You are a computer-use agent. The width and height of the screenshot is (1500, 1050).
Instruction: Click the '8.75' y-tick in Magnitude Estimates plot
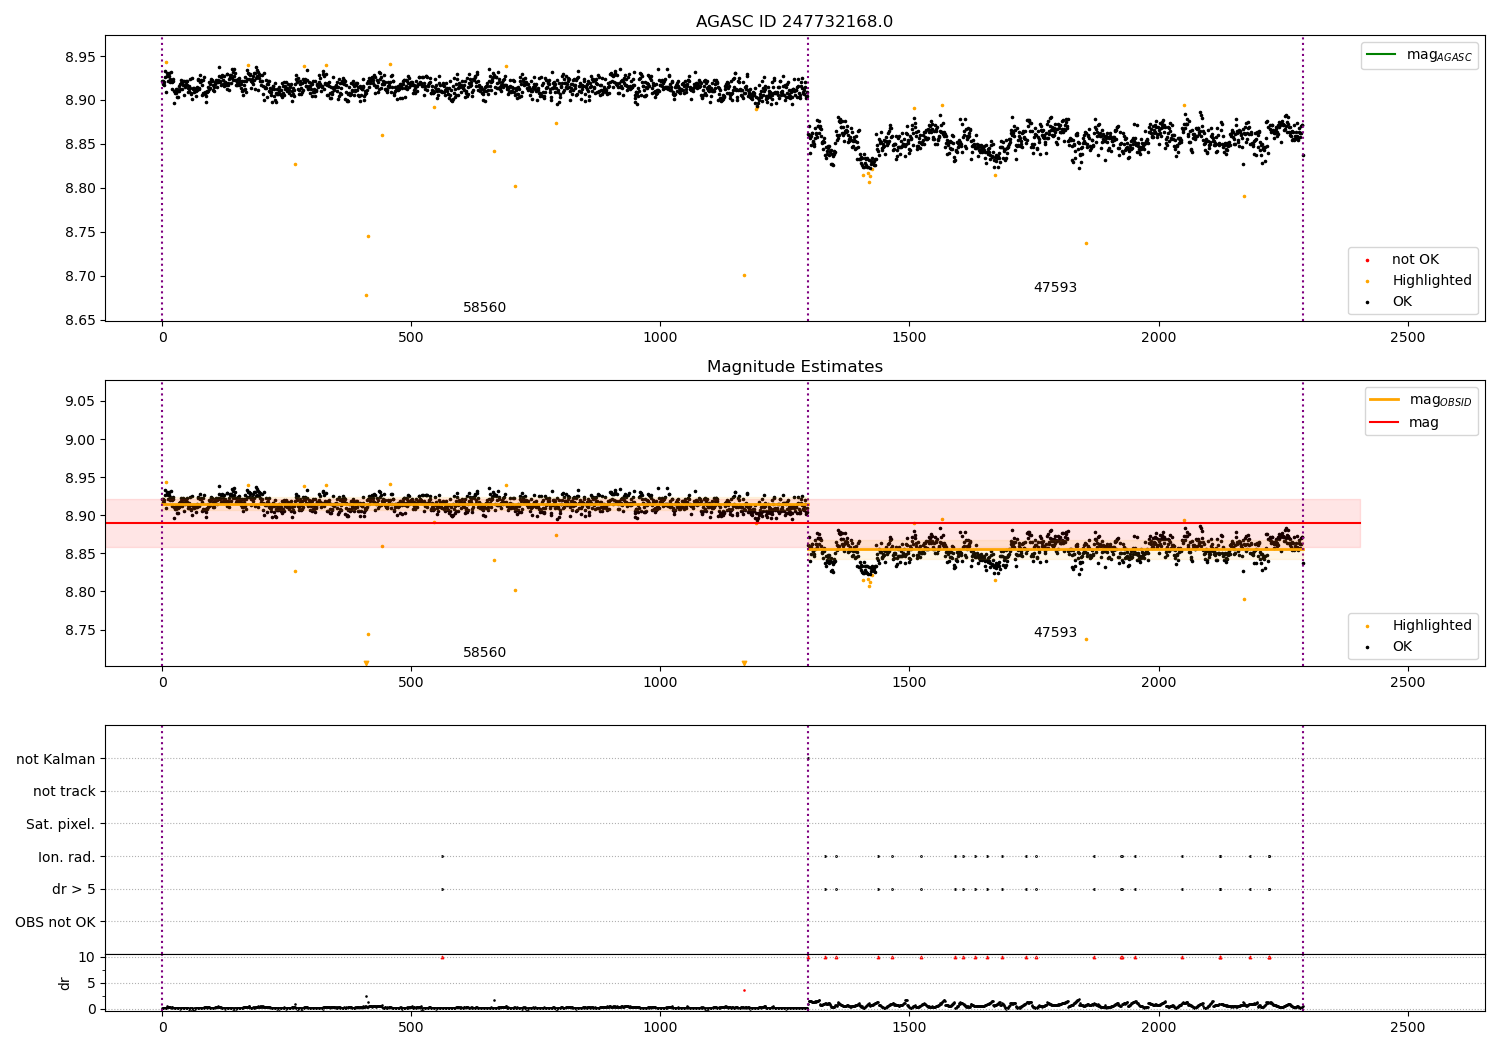coord(81,630)
